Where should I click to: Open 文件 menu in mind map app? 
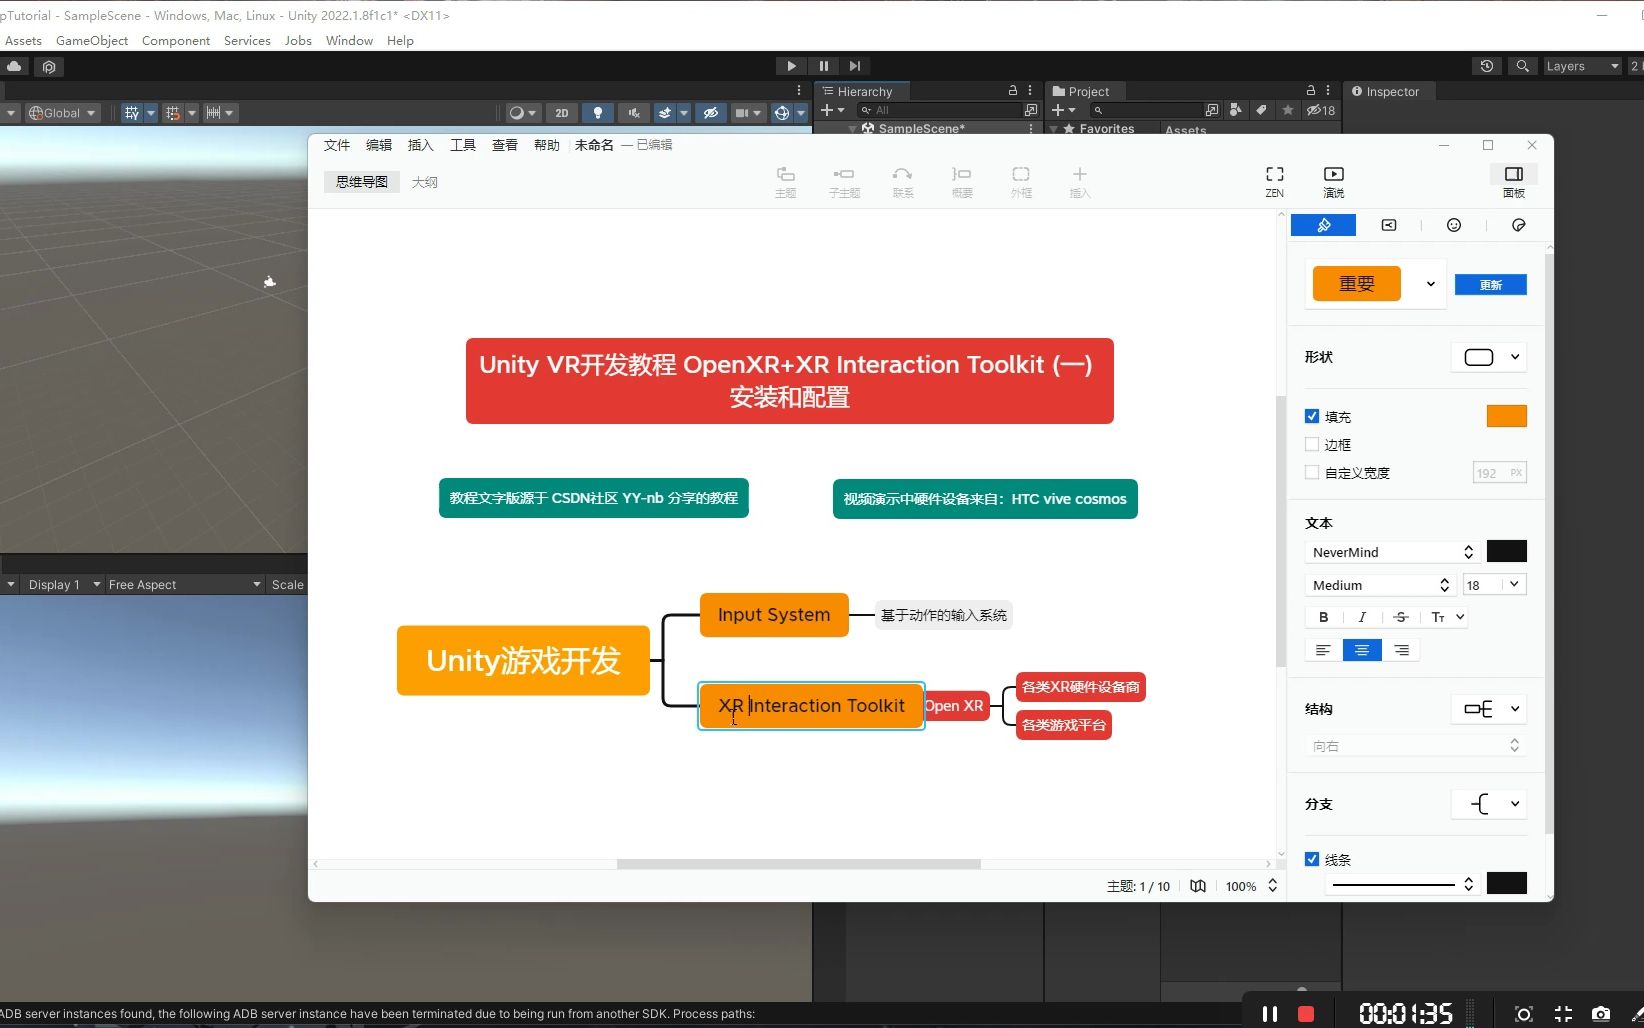pos(337,145)
